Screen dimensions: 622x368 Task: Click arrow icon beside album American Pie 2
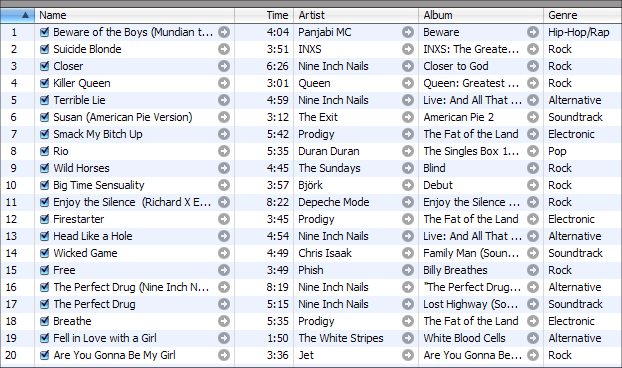pos(533,117)
